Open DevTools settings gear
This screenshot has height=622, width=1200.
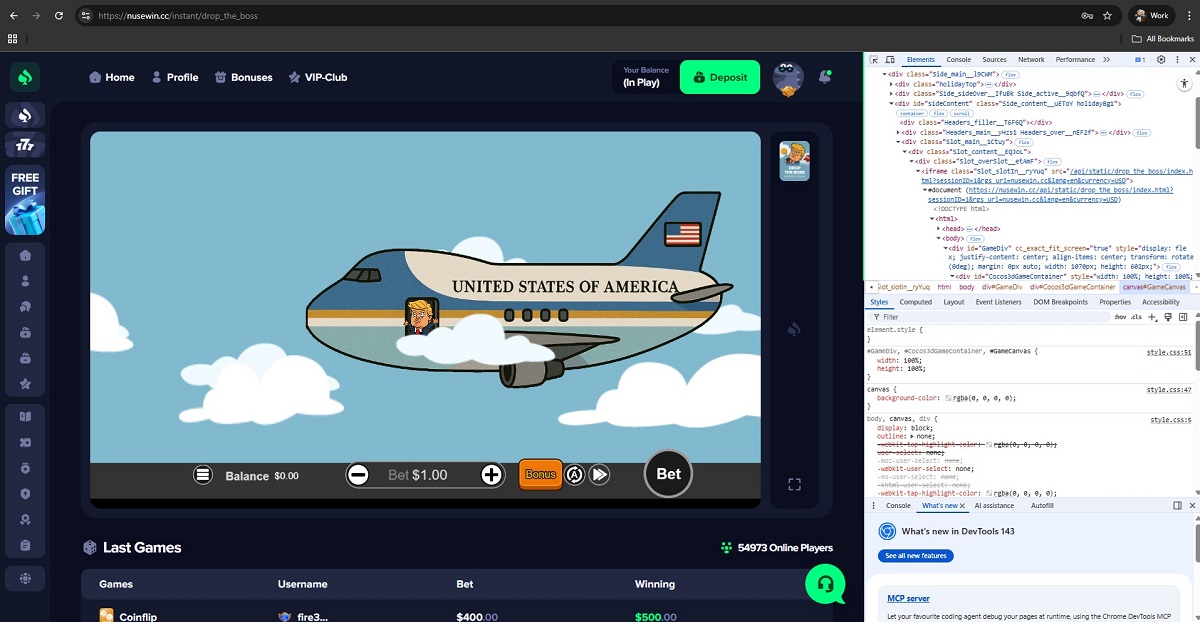point(1161,60)
